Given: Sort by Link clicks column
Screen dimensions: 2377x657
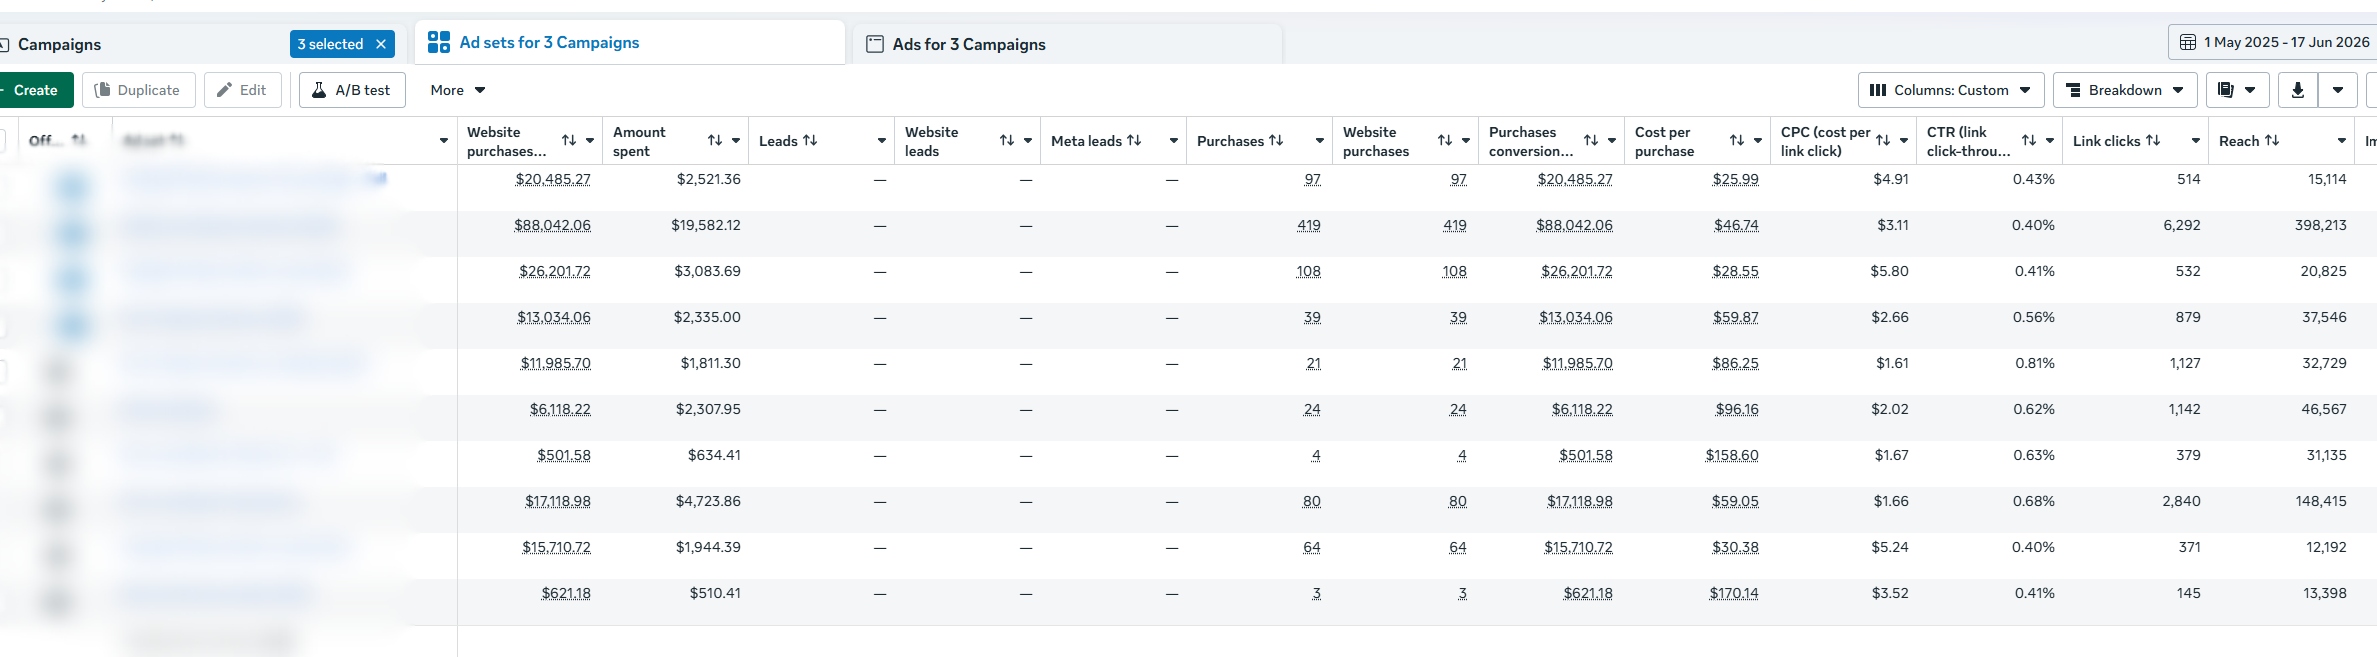Looking at the screenshot, I should pyautogui.click(x=2153, y=141).
